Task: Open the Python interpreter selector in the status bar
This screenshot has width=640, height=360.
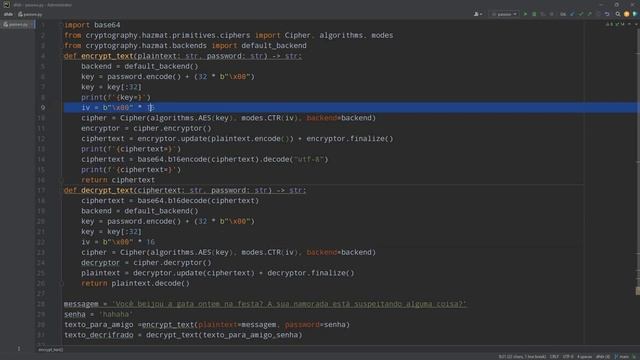Action: [x=603, y=357]
